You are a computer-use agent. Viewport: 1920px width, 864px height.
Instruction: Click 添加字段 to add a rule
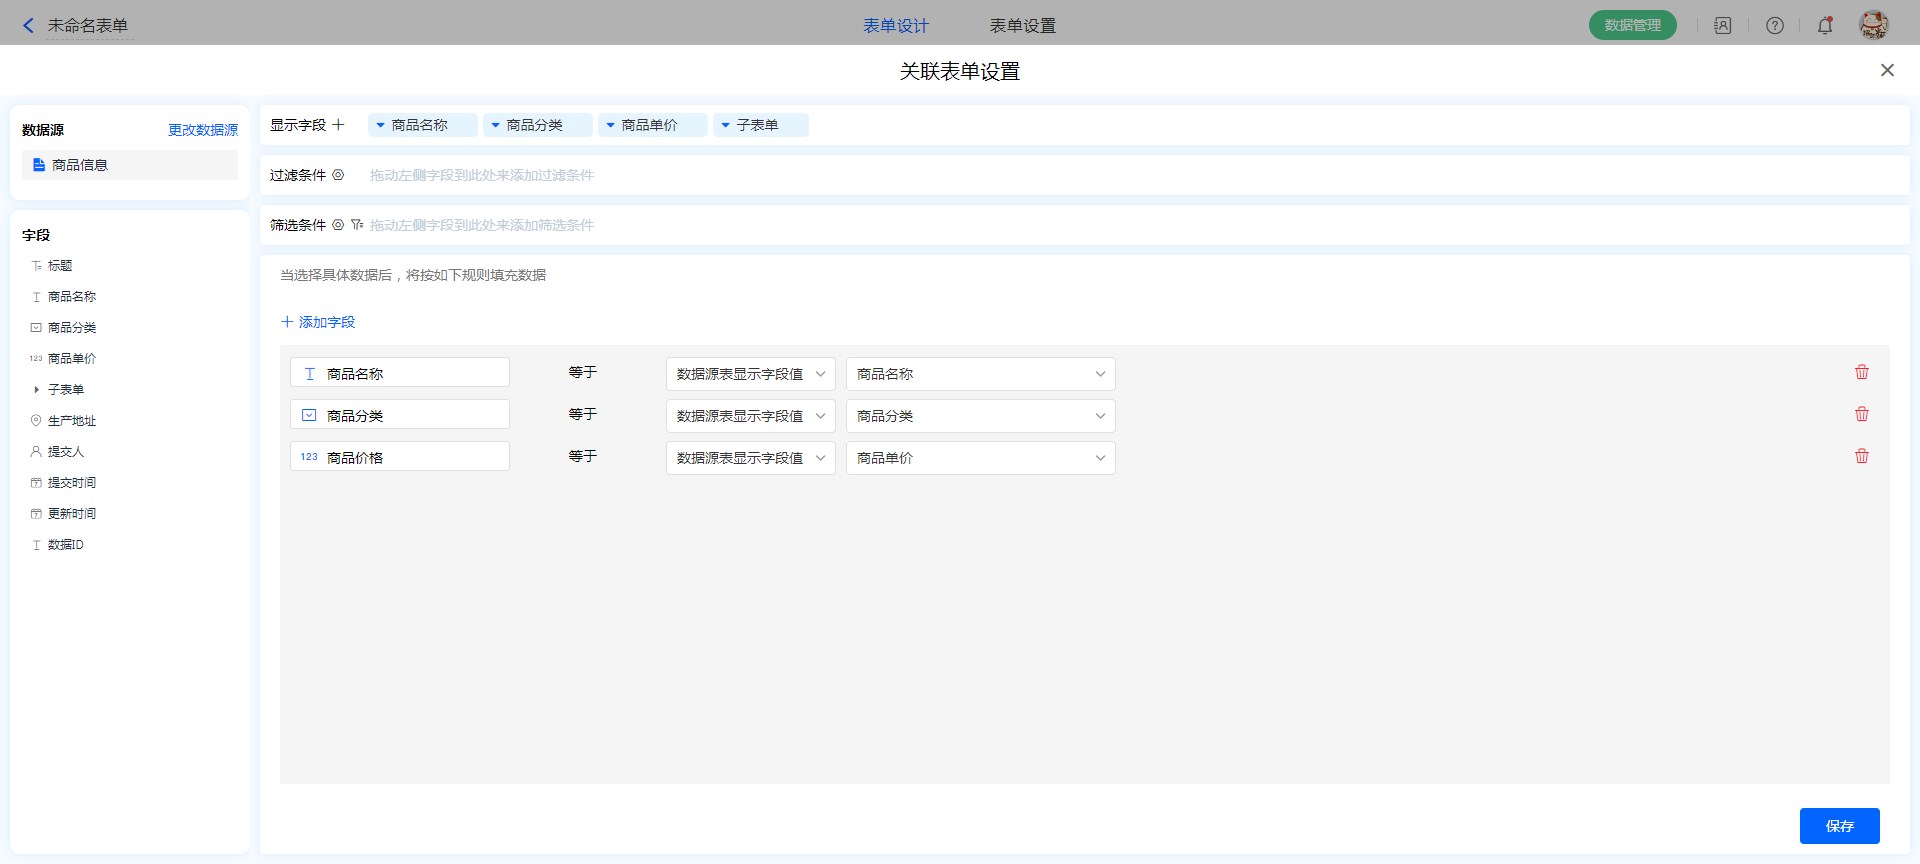coord(318,322)
